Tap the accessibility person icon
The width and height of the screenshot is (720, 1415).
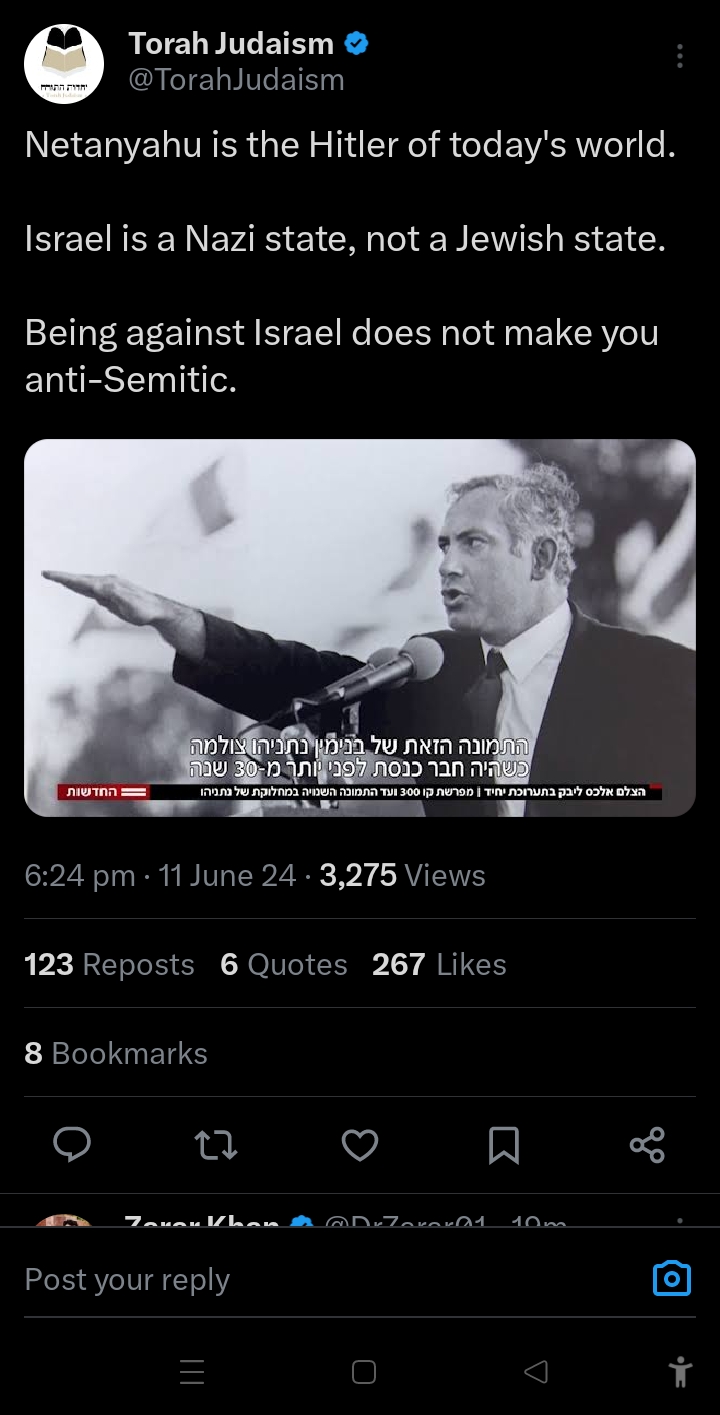pyautogui.click(x=680, y=1372)
